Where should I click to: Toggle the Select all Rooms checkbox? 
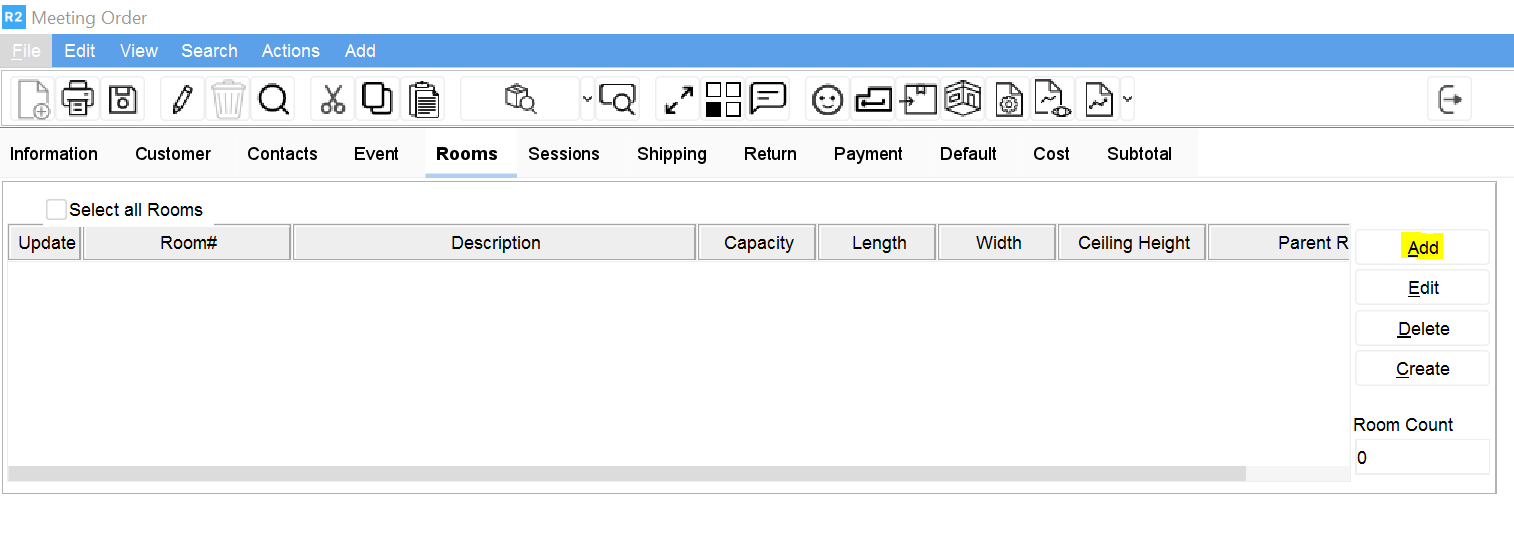click(x=57, y=210)
